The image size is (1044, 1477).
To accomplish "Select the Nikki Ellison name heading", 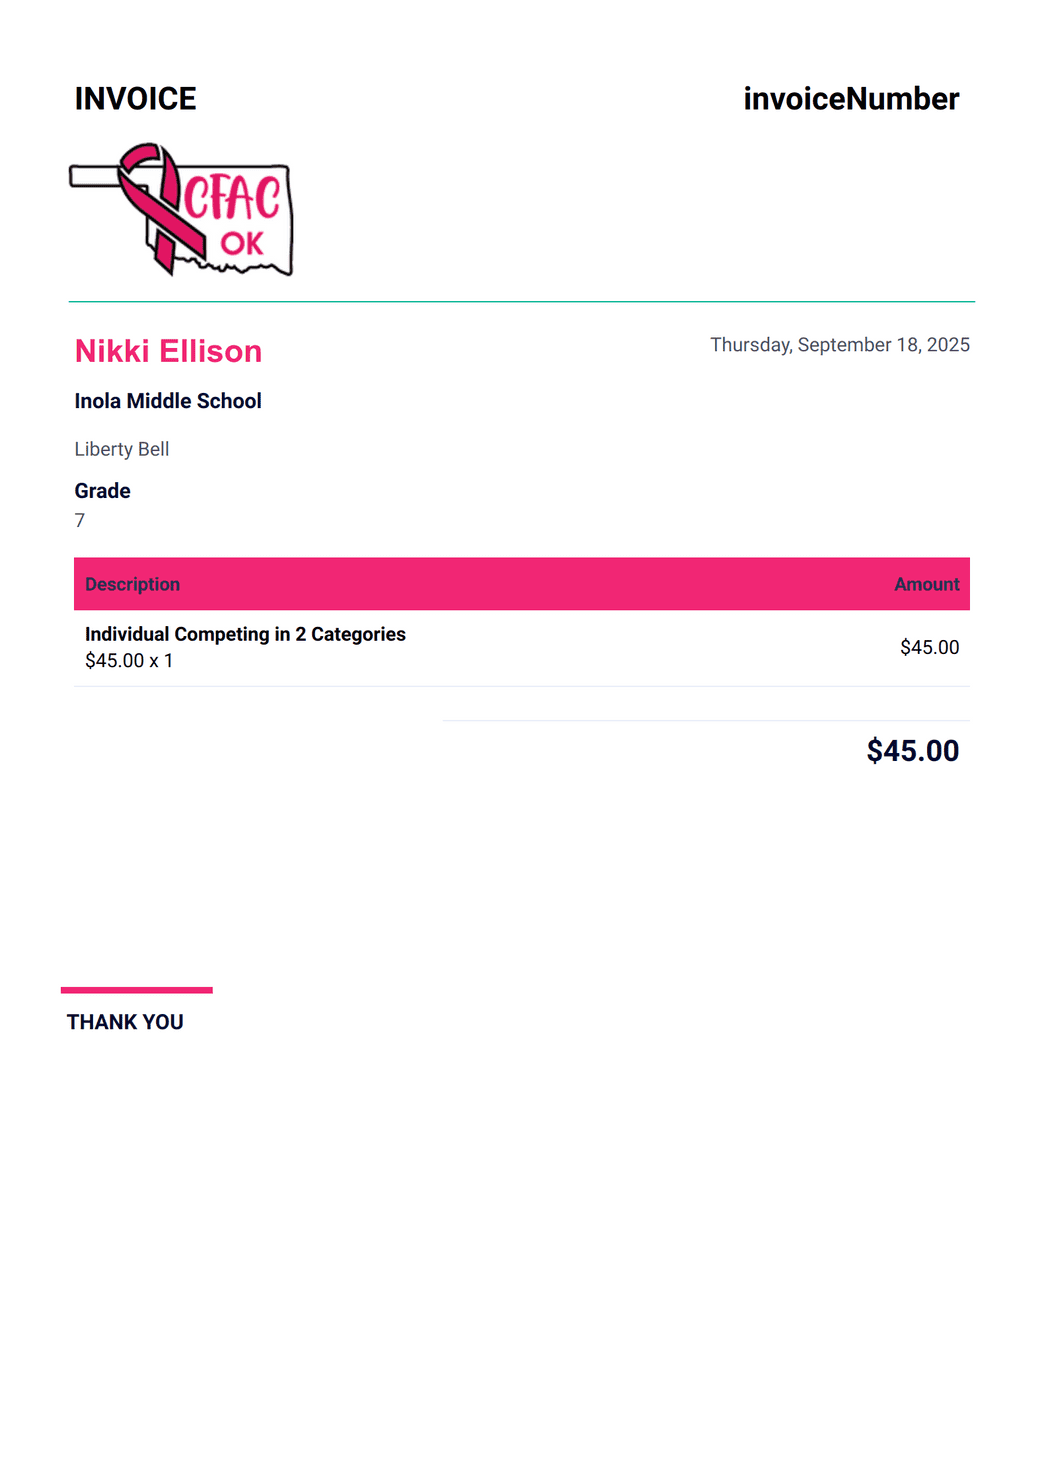I will (x=168, y=351).
